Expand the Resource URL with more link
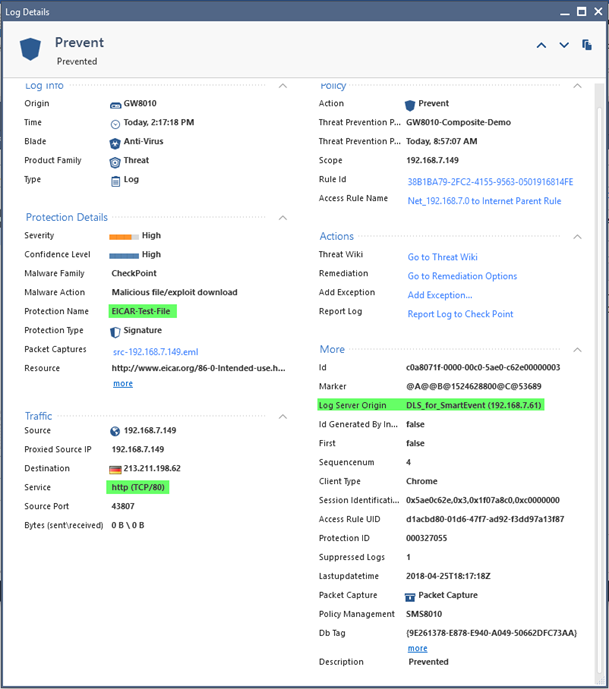The height and width of the screenshot is (689, 609). [x=123, y=384]
